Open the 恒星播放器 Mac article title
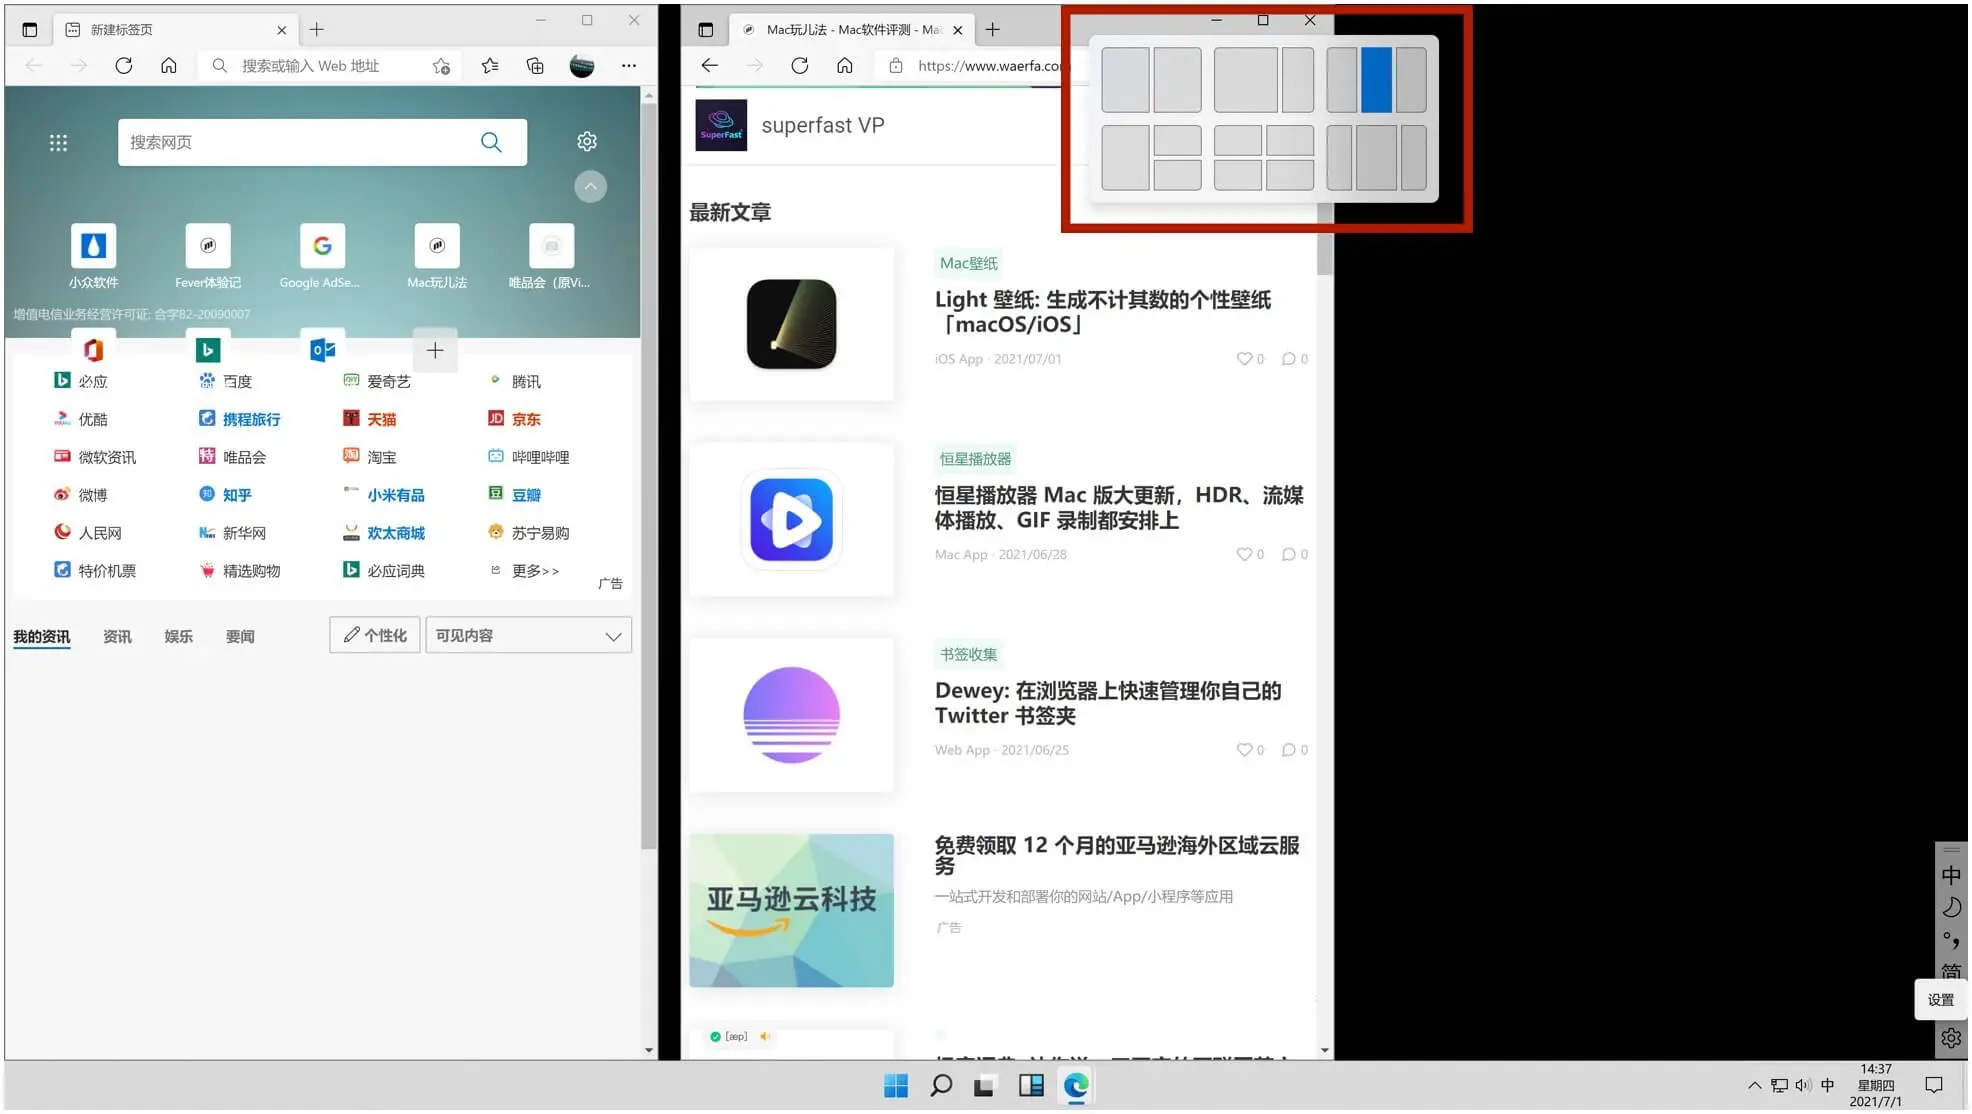The image size is (1972, 1114). point(1119,508)
